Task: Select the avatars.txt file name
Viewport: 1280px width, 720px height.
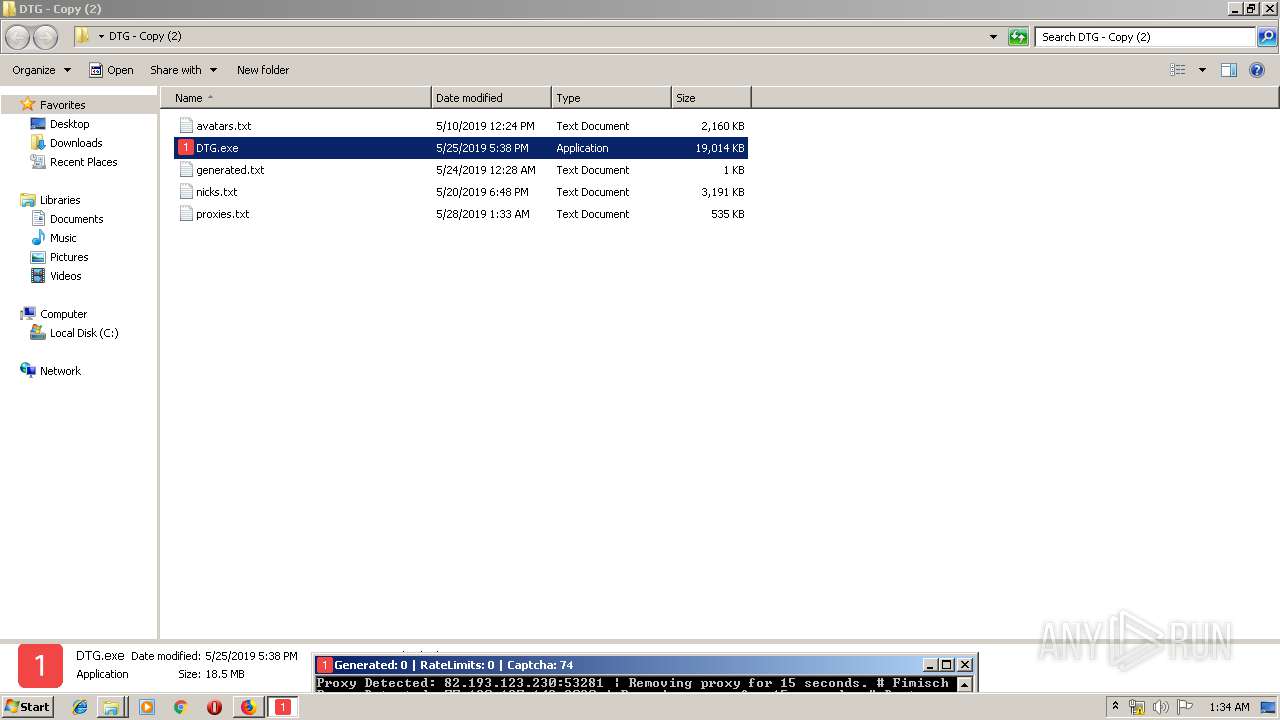Action: pos(224,126)
